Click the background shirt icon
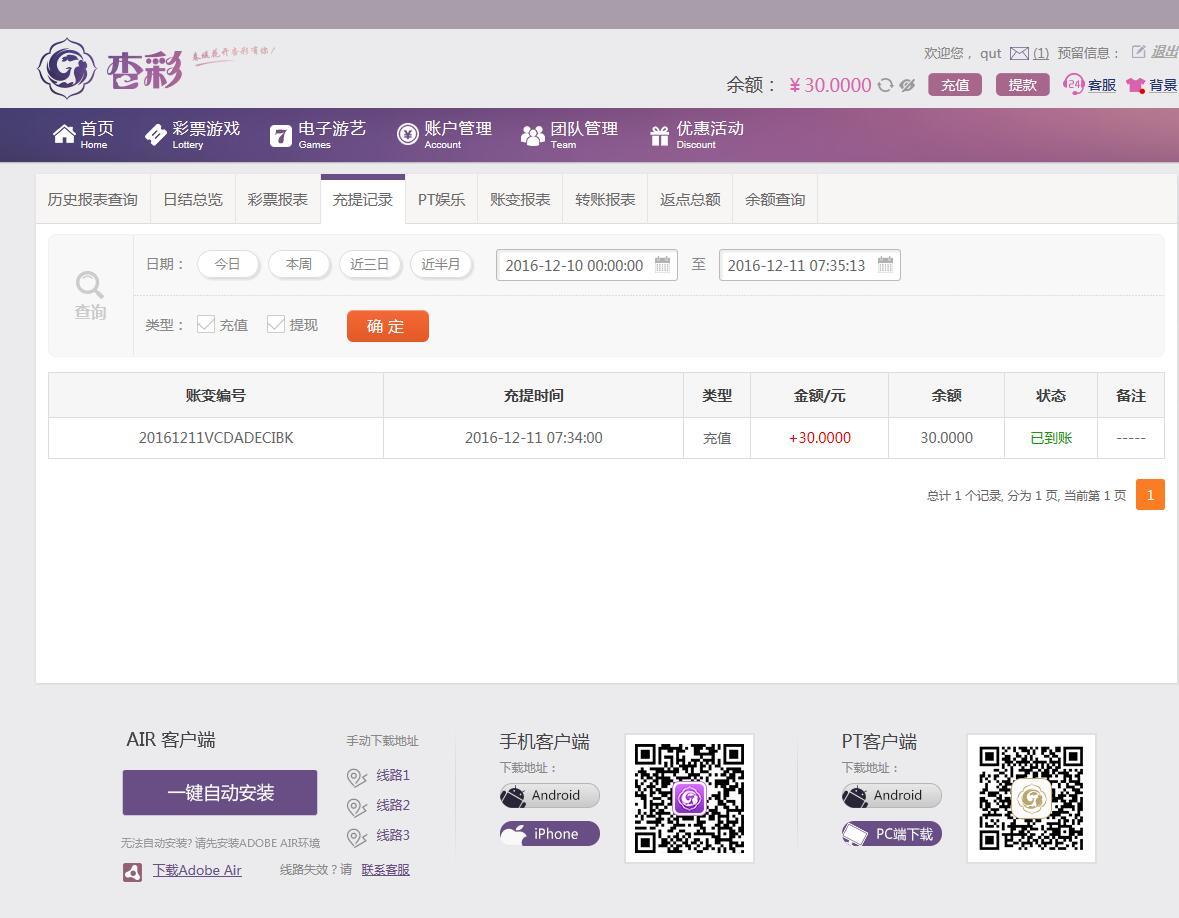This screenshot has width=1179, height=918. 1135,85
